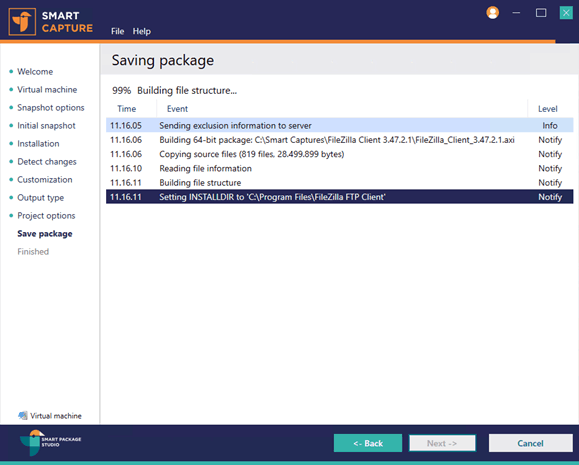Click the Cancel button
Image resolution: width=579 pixels, height=465 pixels.
pyautogui.click(x=530, y=443)
